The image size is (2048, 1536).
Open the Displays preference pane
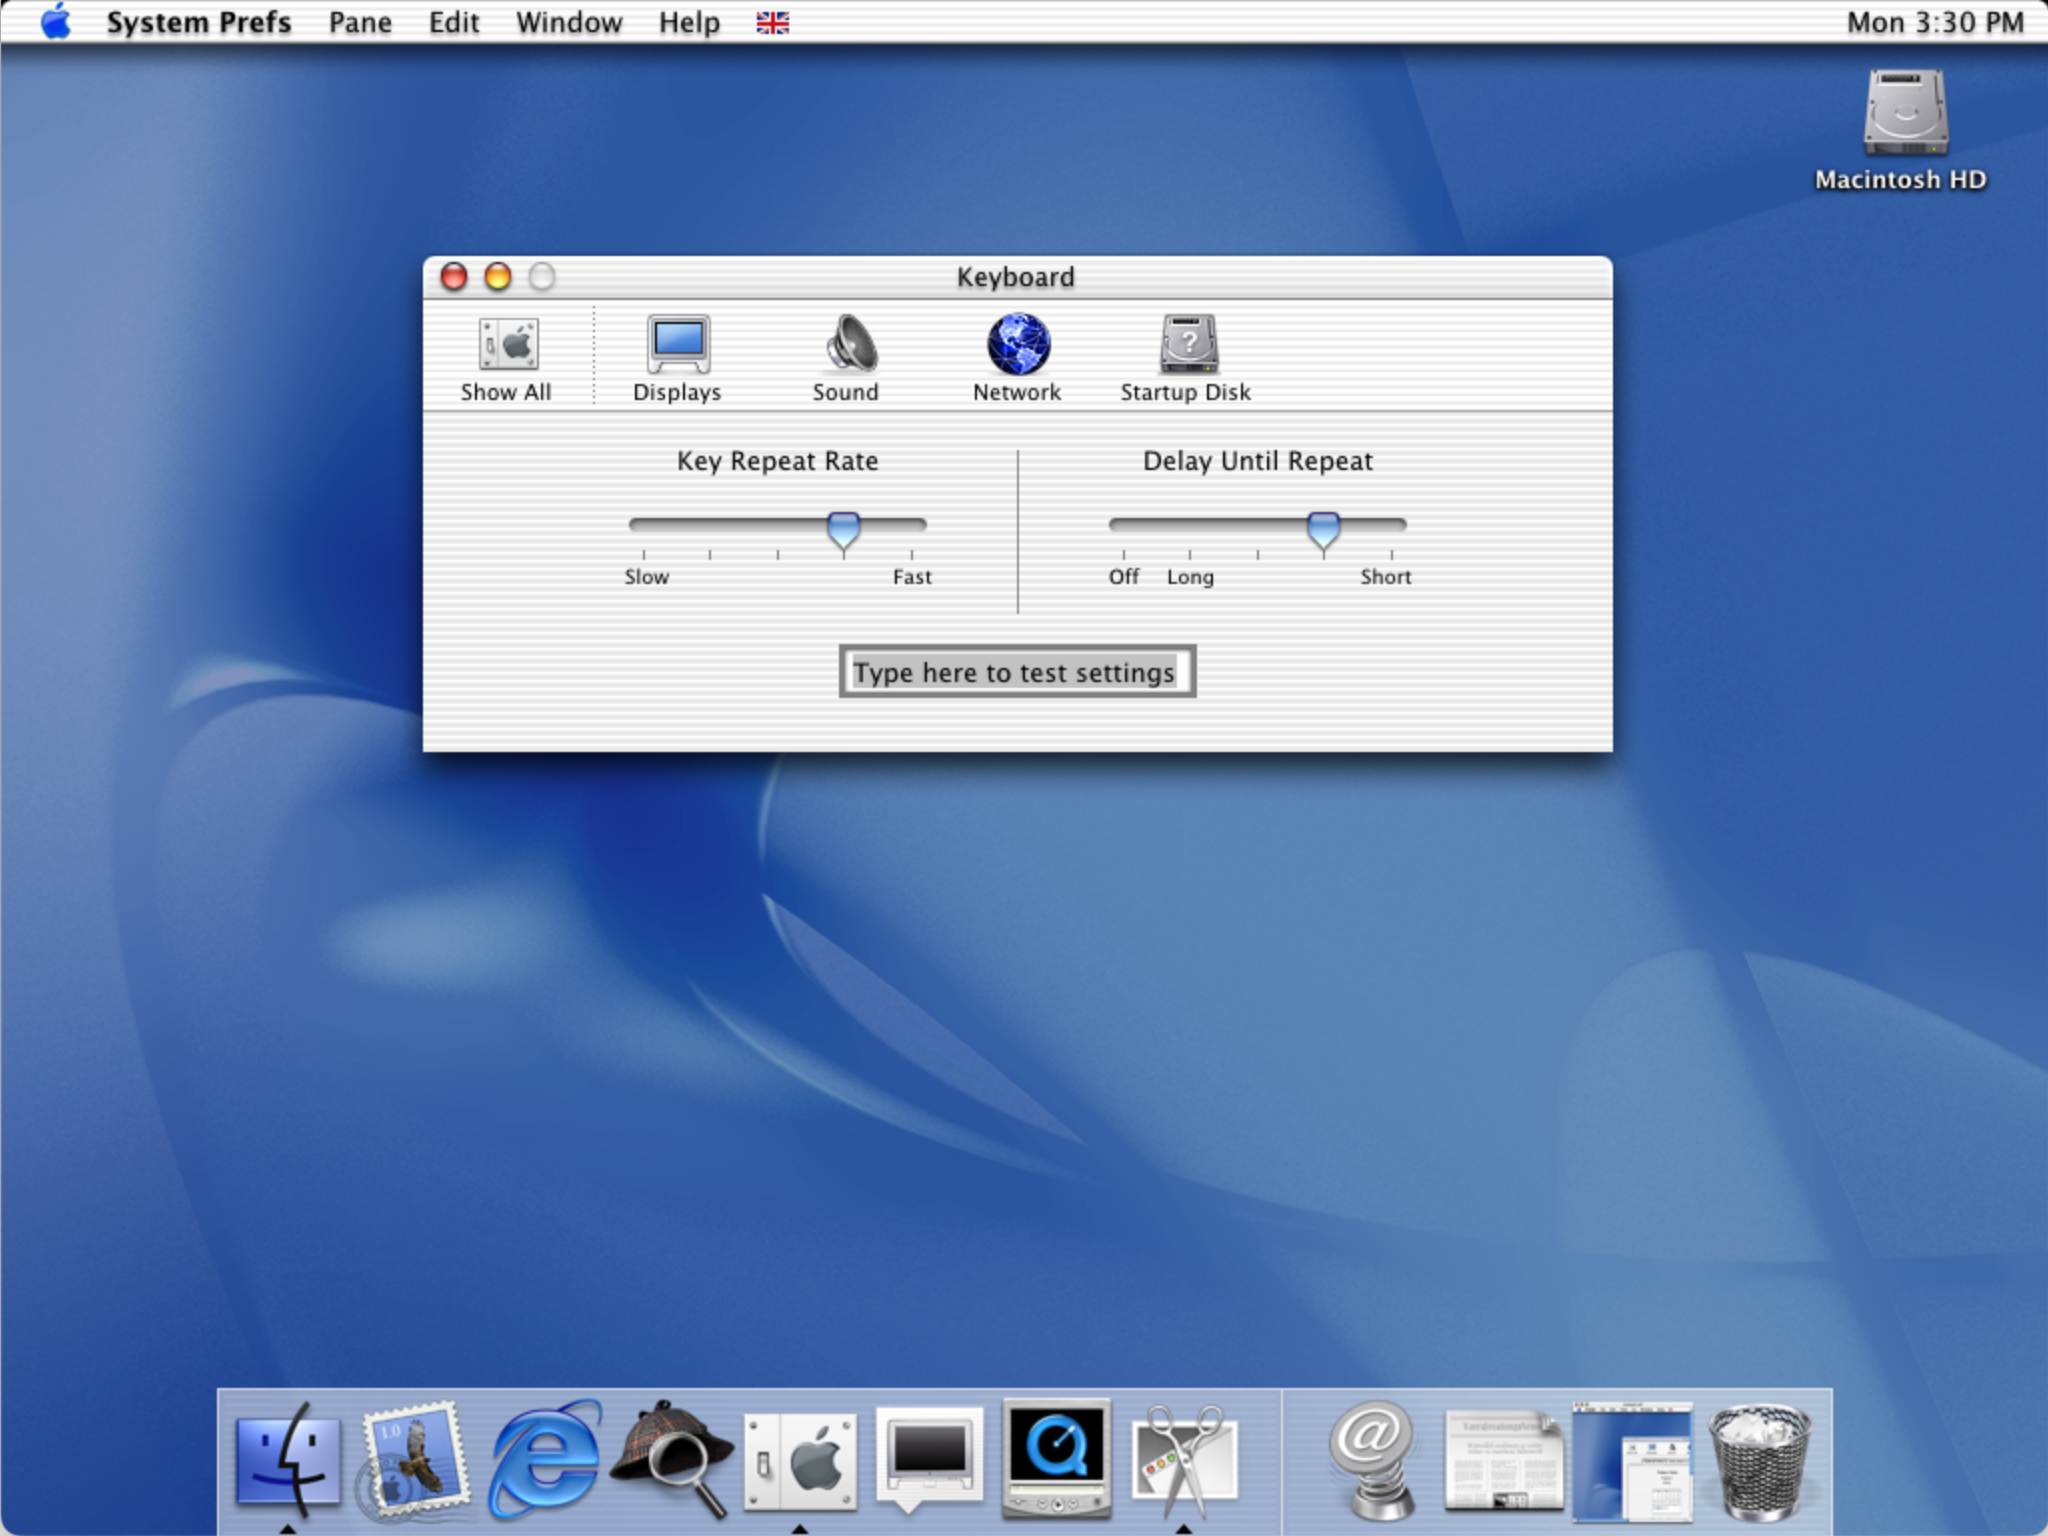click(x=677, y=360)
